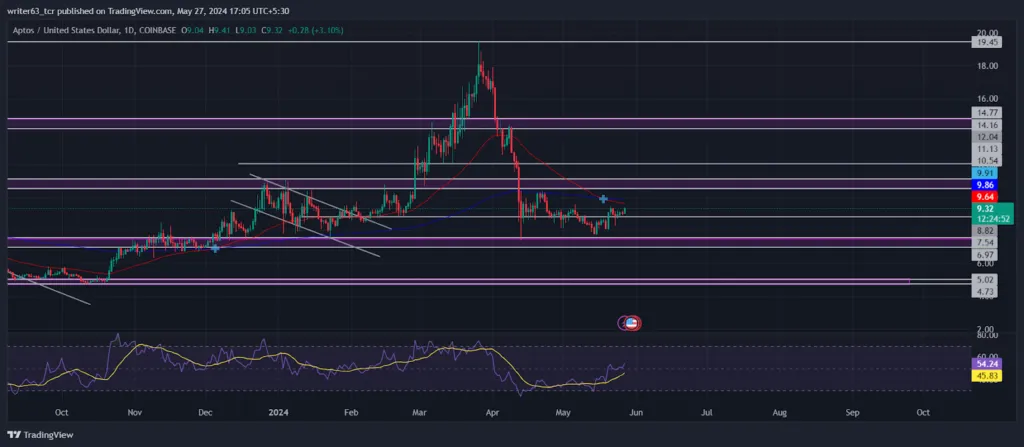Select the 6.97 price level label
1024x447 pixels.
tap(984, 254)
